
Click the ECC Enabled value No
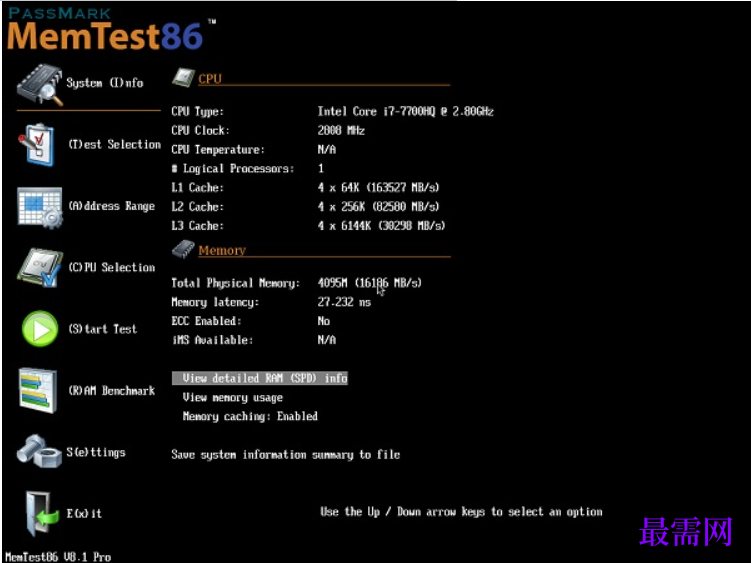324,321
